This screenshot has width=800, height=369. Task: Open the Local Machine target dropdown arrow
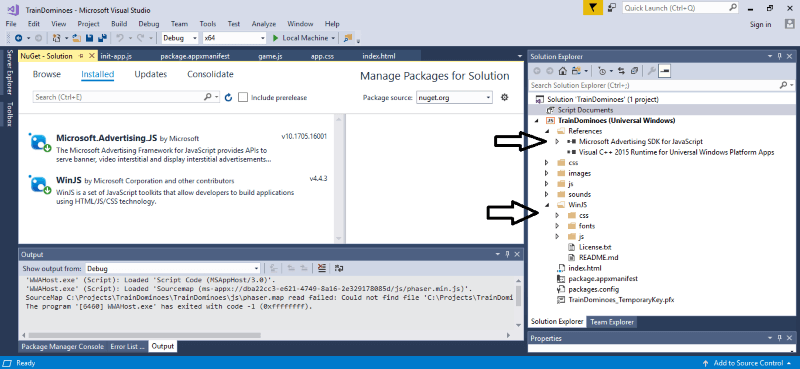coord(333,38)
